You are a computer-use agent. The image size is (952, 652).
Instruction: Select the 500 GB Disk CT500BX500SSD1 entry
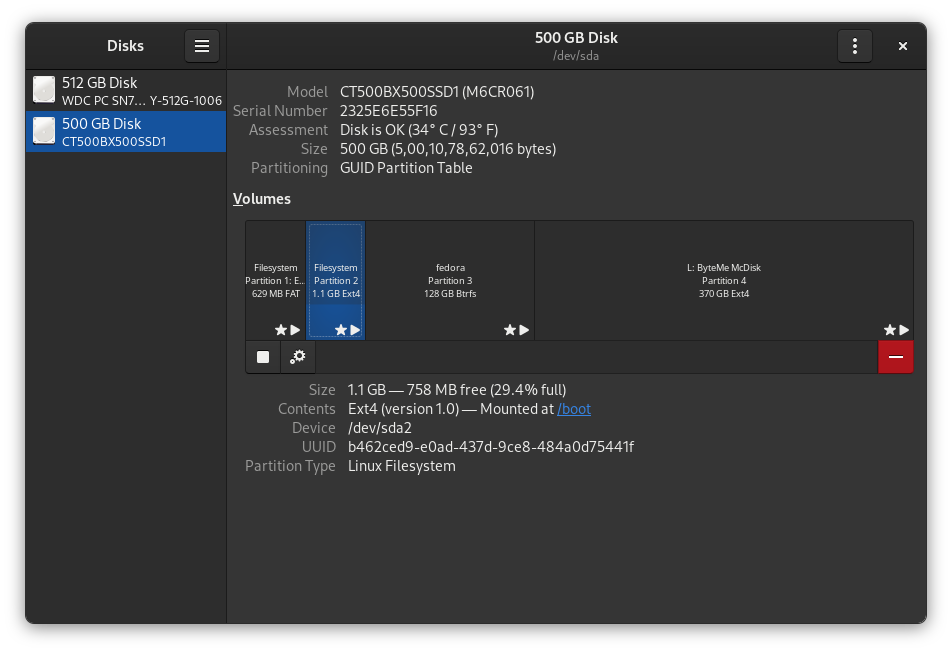[126, 131]
